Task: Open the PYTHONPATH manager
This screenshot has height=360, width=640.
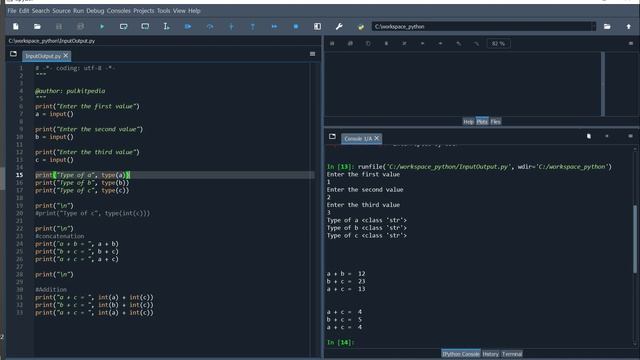Action: (x=361, y=27)
